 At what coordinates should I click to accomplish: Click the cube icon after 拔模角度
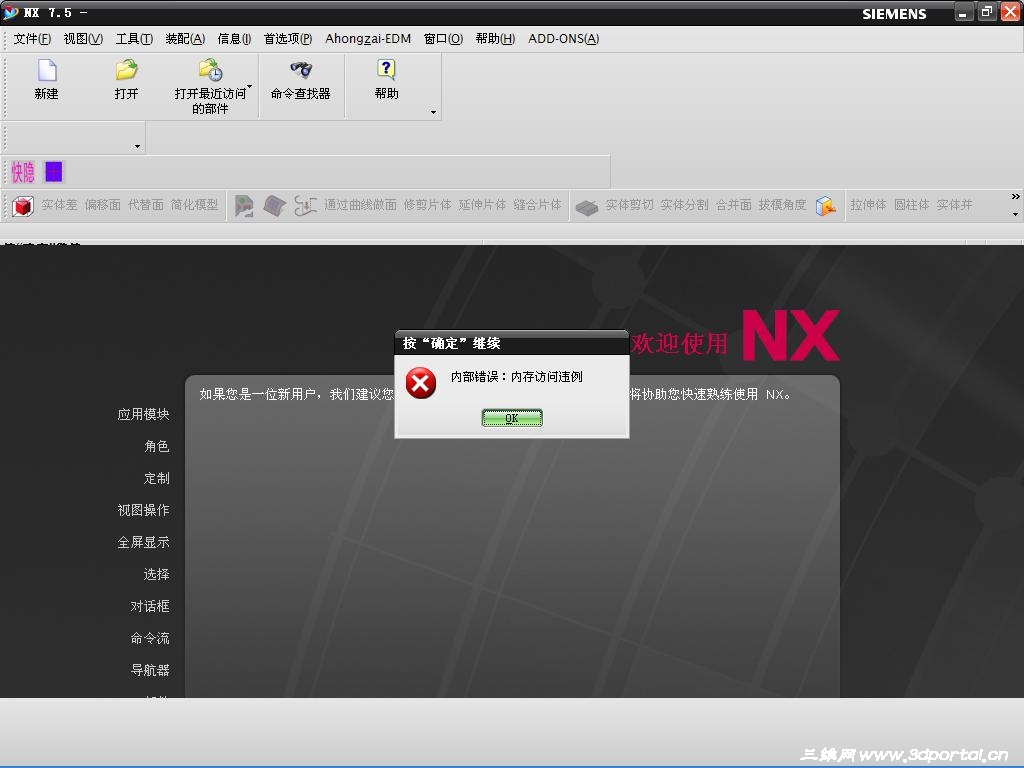click(x=825, y=206)
